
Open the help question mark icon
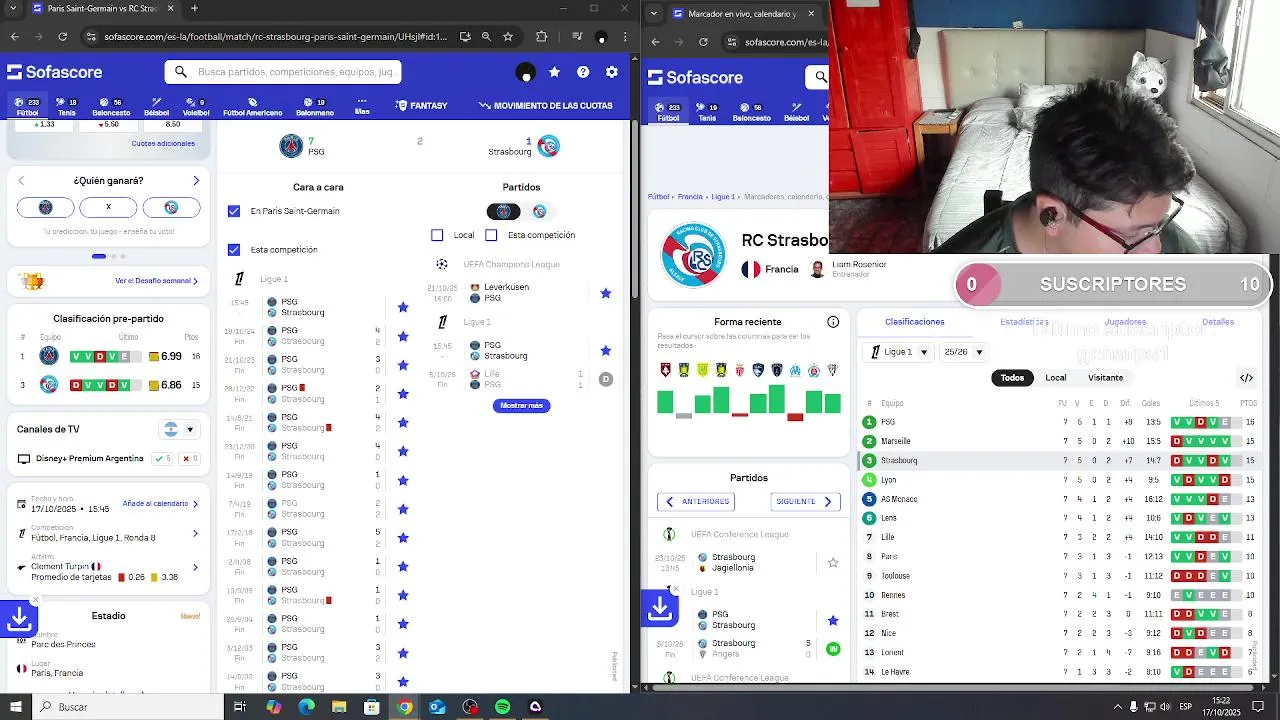(583, 72)
